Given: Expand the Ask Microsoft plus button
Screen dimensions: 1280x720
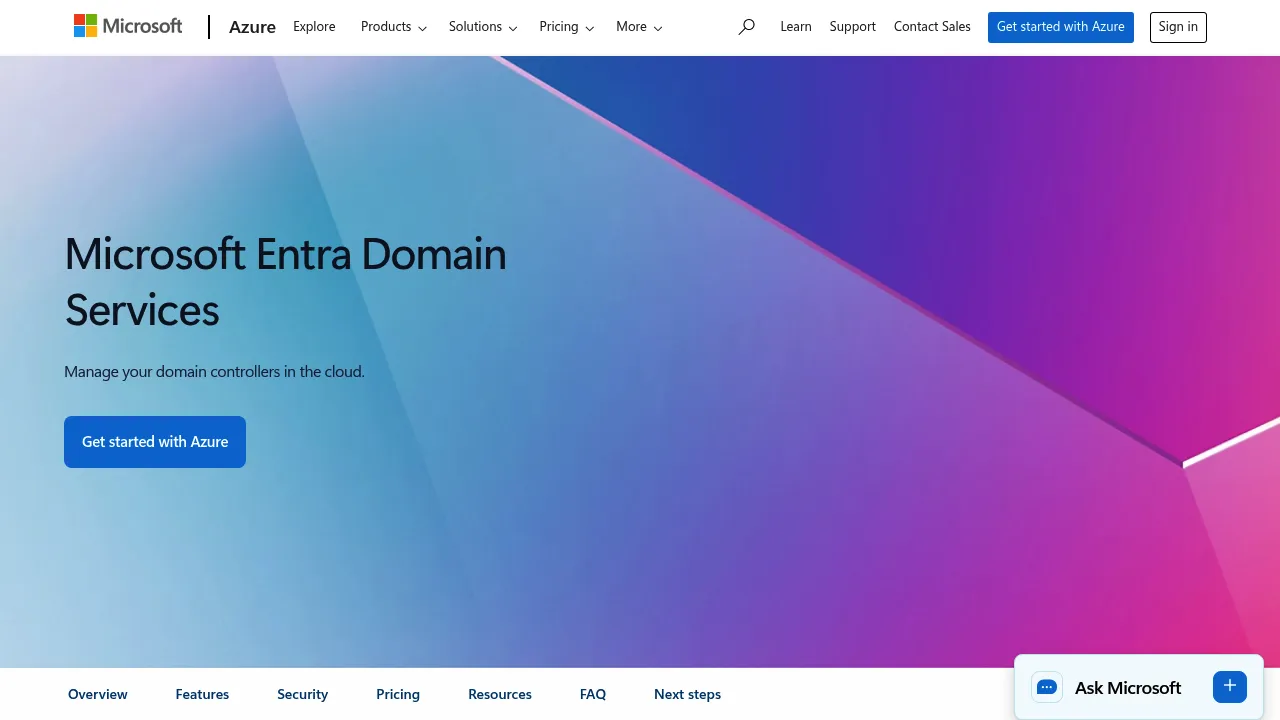Looking at the screenshot, I should (x=1230, y=686).
